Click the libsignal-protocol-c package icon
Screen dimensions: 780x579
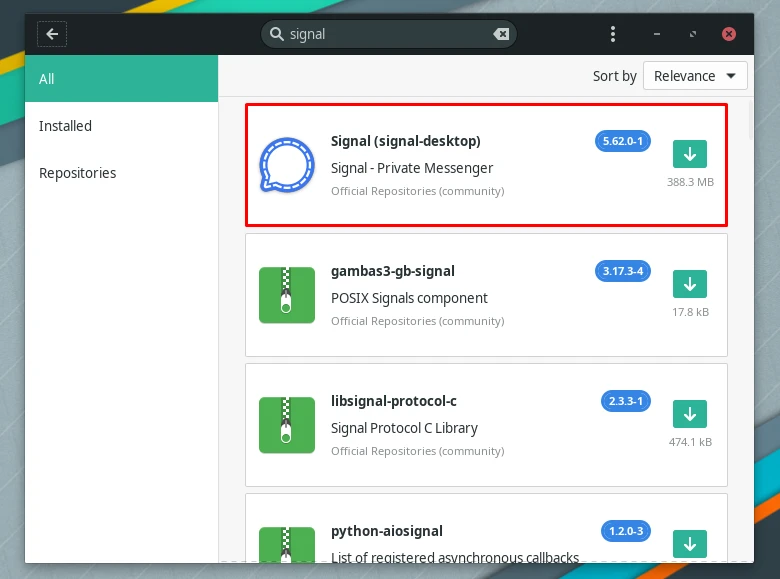(x=287, y=425)
